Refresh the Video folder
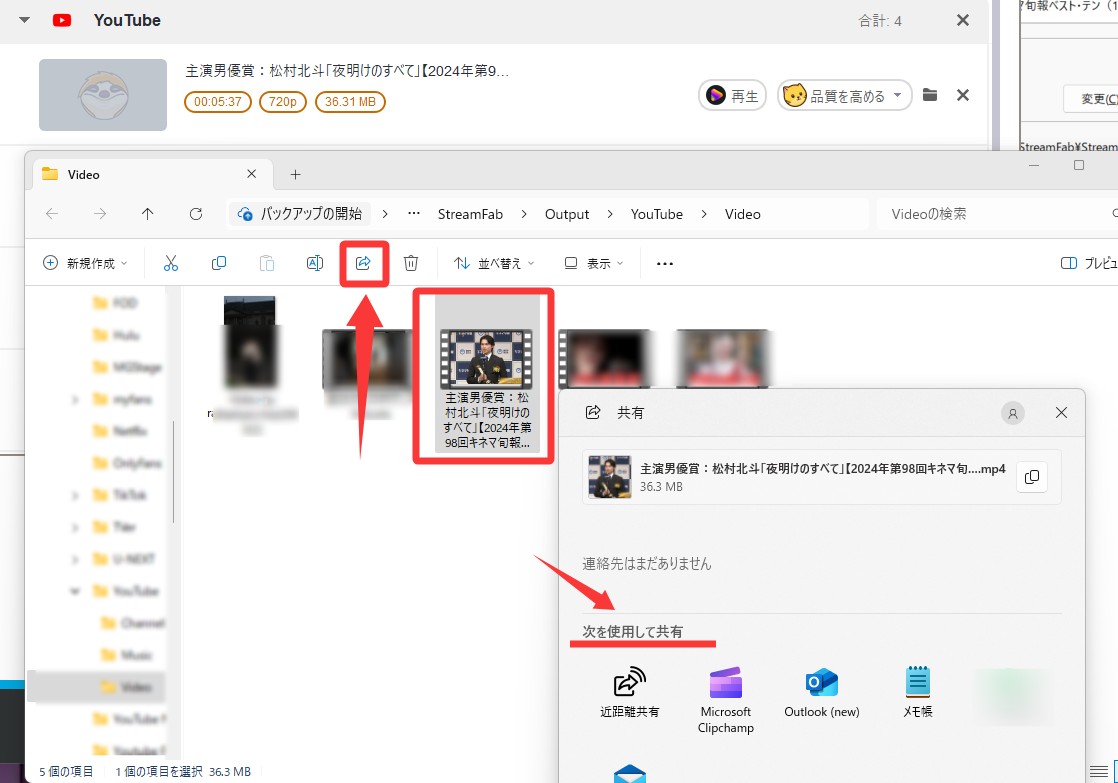Viewport: 1118px width, 783px height. [195, 214]
